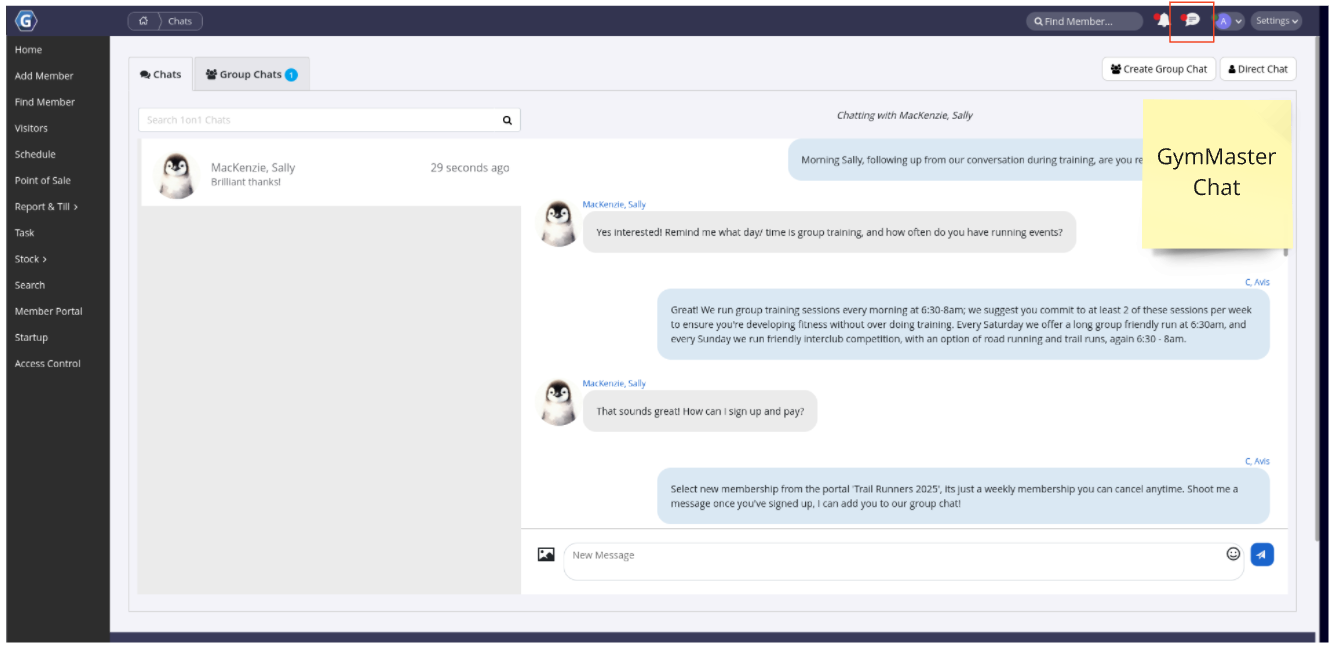Screen dimensions: 1336x645
Task: Open Schedule in sidebar
Action: [x=35, y=154]
